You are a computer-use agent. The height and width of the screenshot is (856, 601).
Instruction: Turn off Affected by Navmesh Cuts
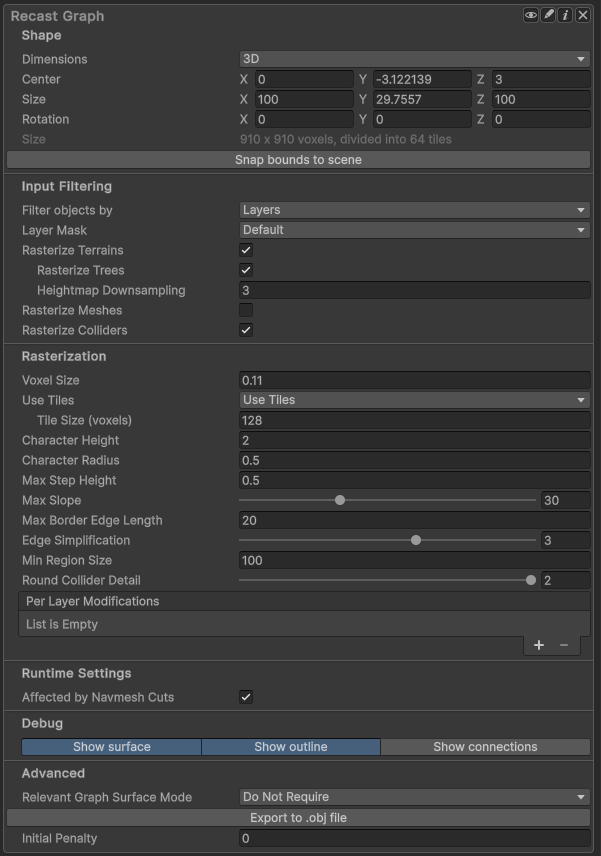coord(246,697)
